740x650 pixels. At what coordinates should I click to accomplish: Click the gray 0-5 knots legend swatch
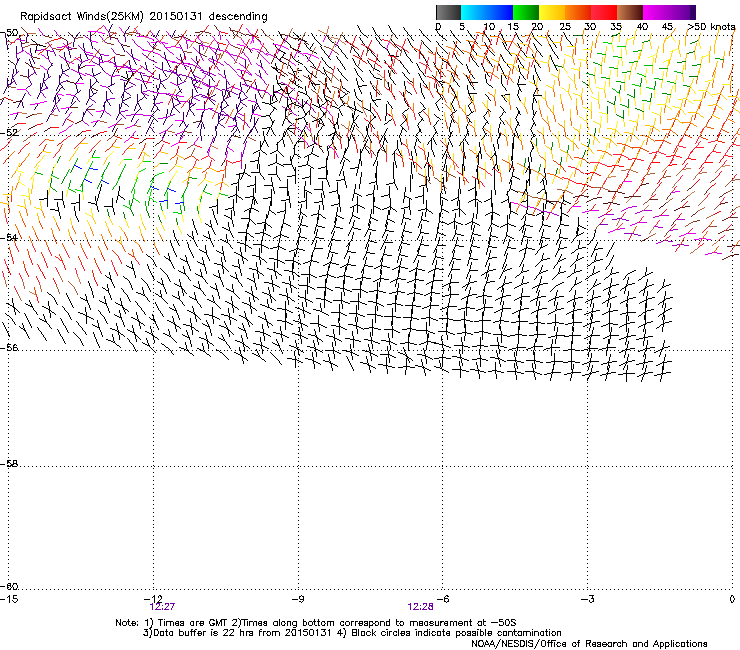point(448,12)
